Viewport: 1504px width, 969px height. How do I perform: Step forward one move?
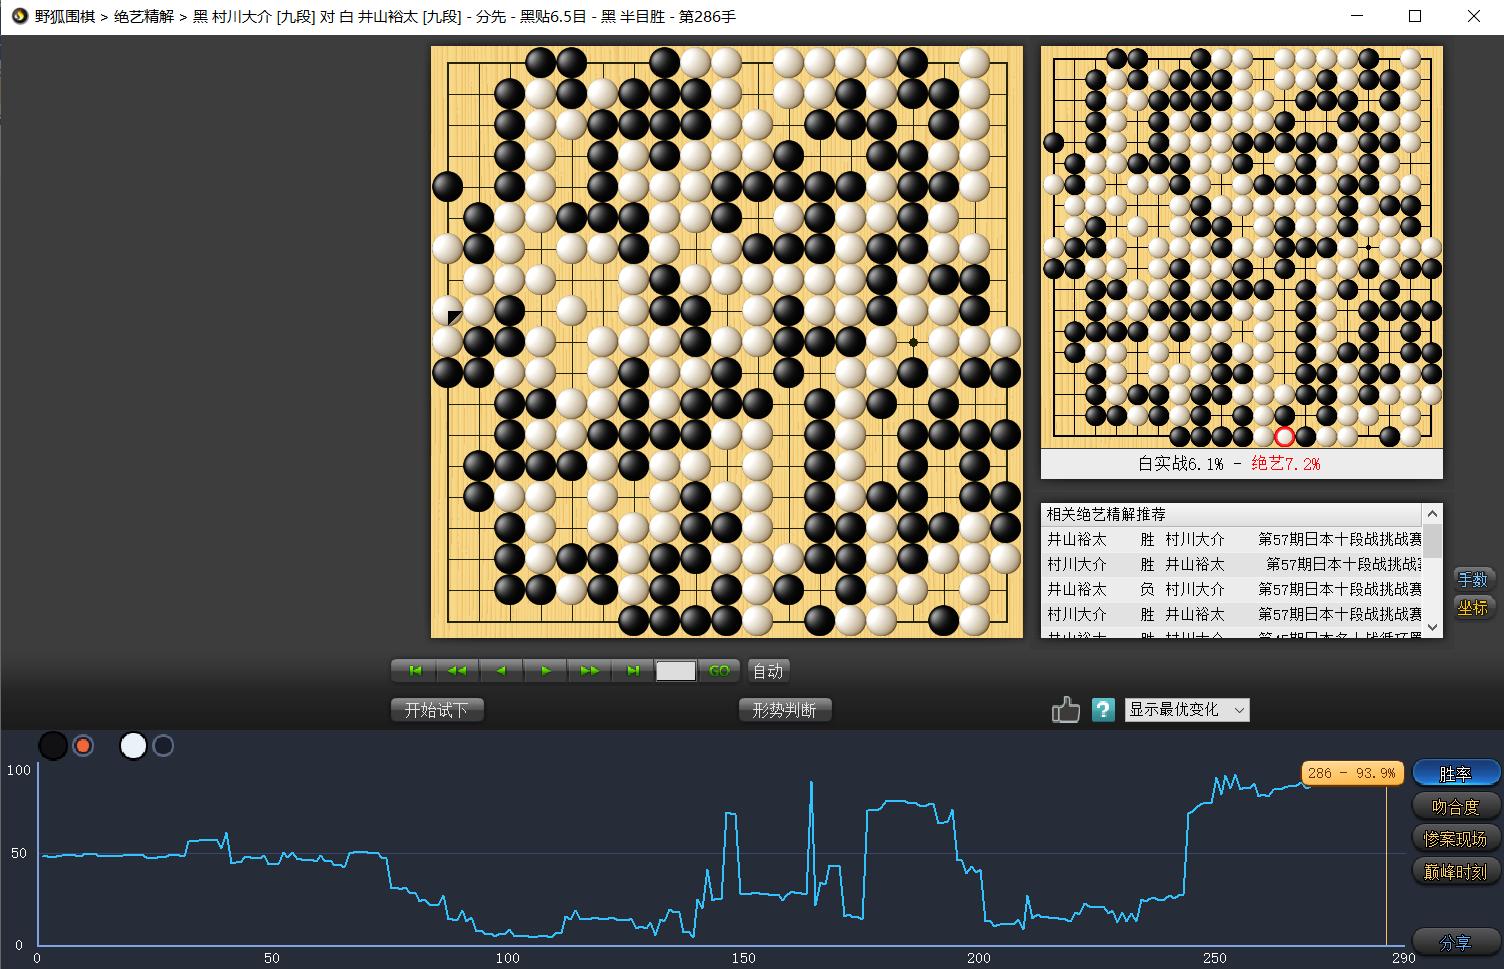(x=545, y=671)
